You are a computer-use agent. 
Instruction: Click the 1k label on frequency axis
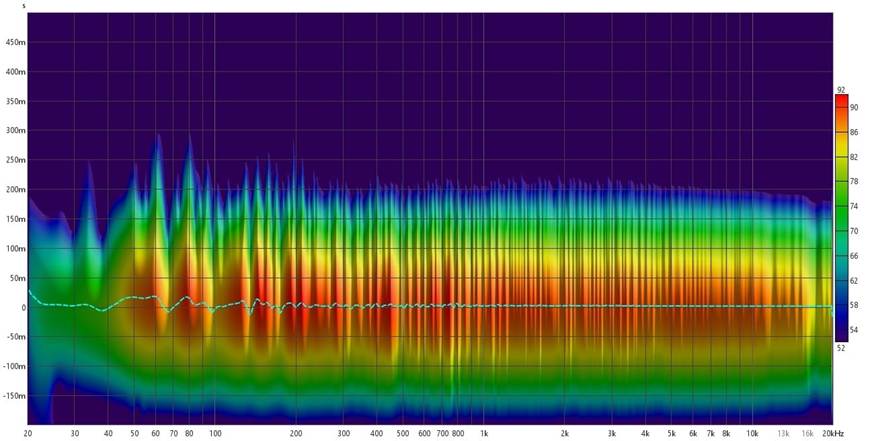click(x=484, y=434)
